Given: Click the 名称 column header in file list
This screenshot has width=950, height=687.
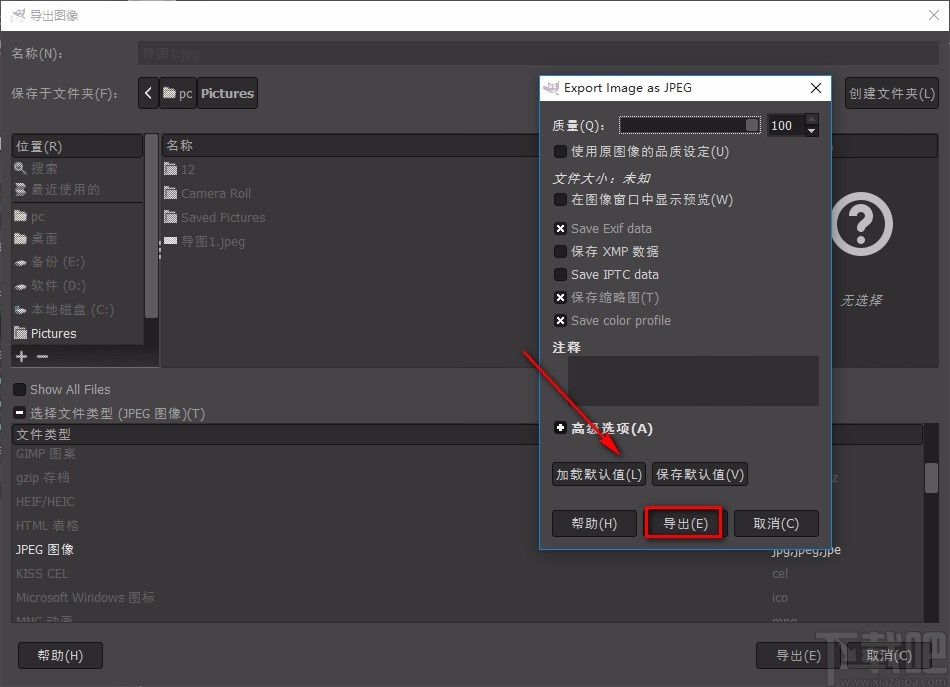Looking at the screenshot, I should tap(350, 145).
